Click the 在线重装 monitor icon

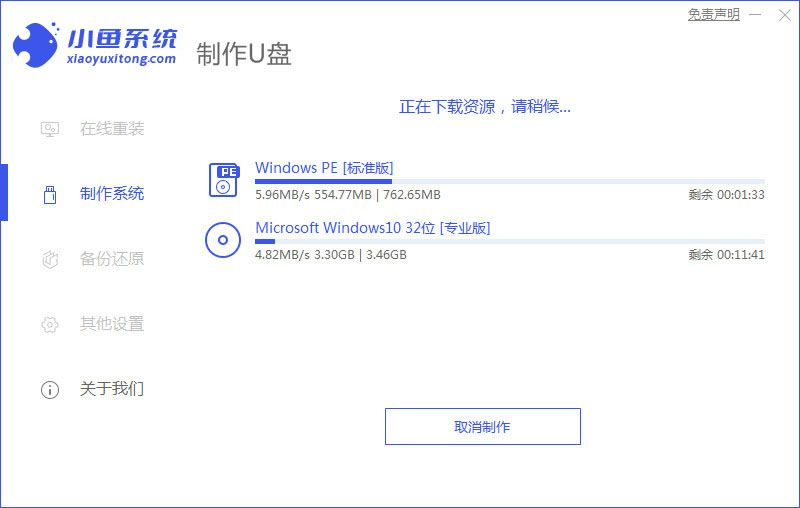(x=50, y=129)
